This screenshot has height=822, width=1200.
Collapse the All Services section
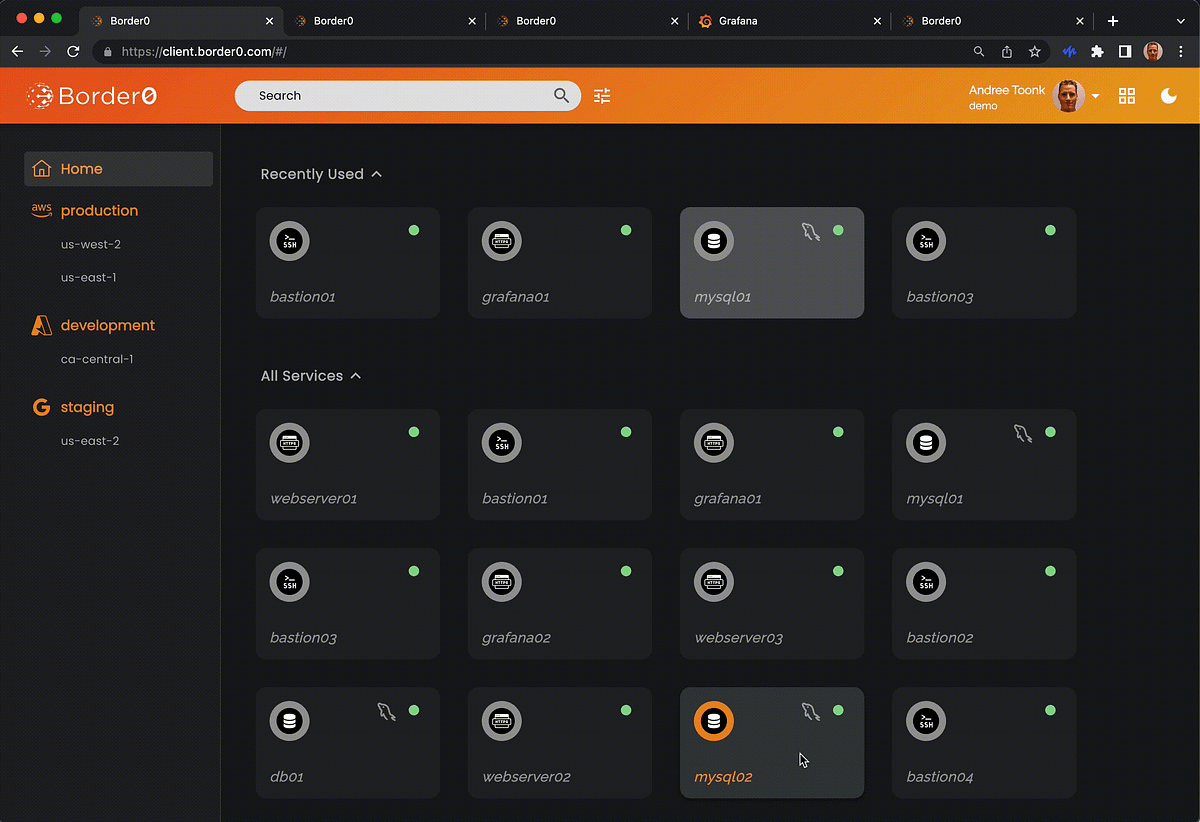[355, 375]
